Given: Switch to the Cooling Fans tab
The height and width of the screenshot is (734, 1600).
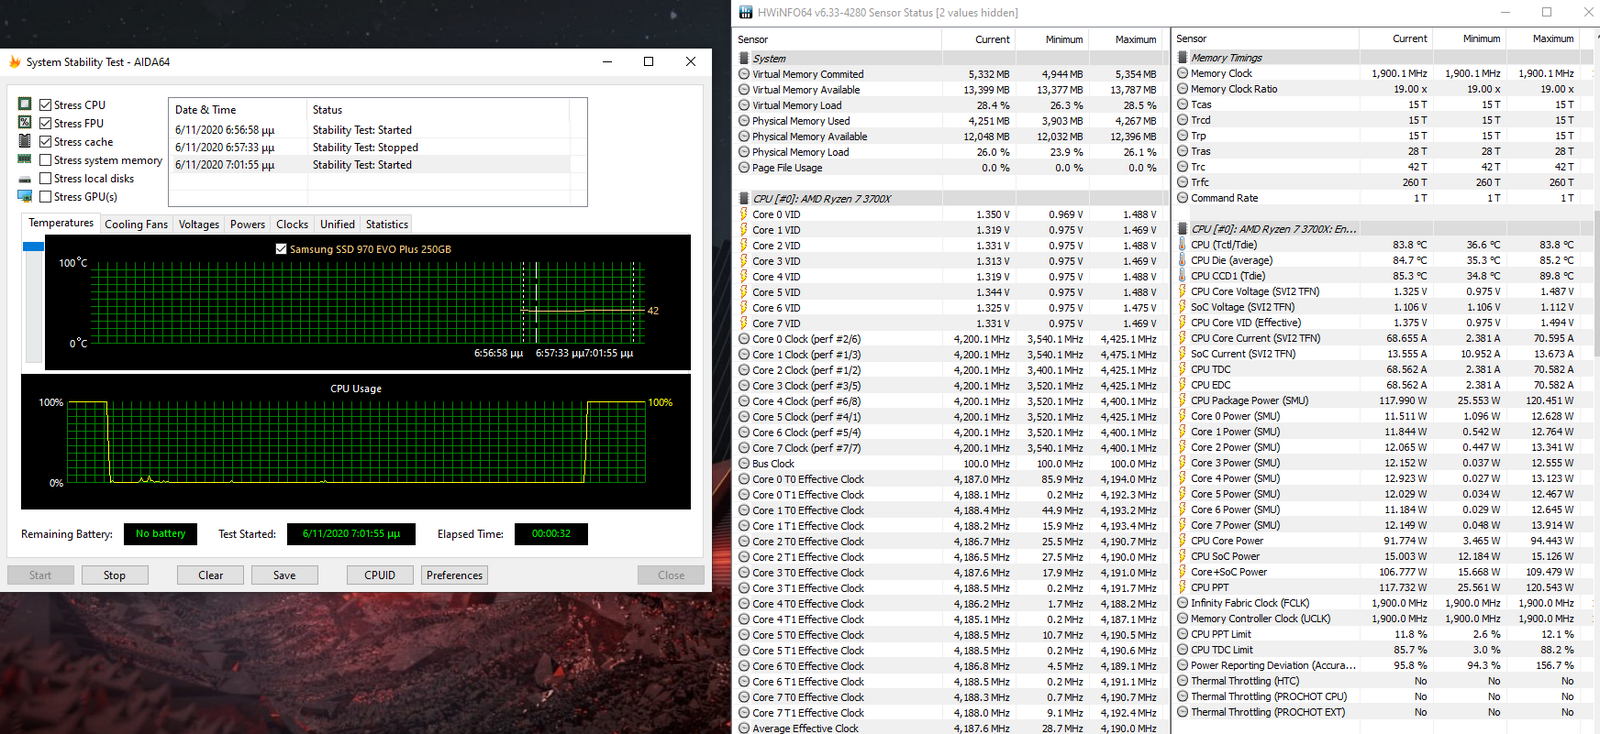Looking at the screenshot, I should 136,225.
